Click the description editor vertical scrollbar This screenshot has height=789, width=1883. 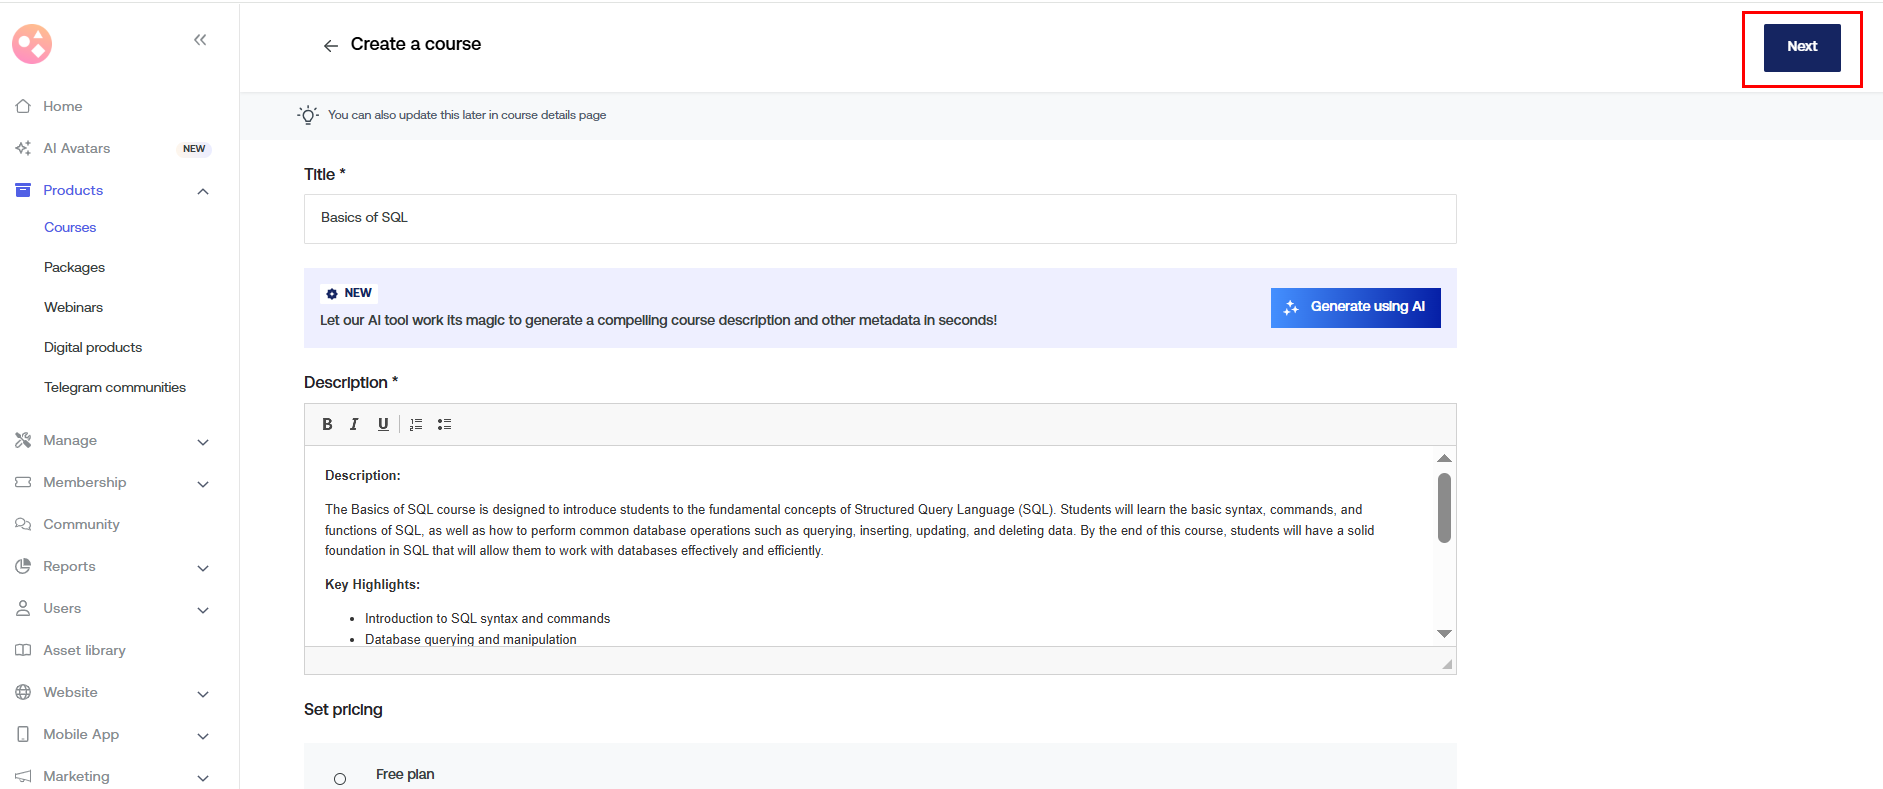point(1443,508)
